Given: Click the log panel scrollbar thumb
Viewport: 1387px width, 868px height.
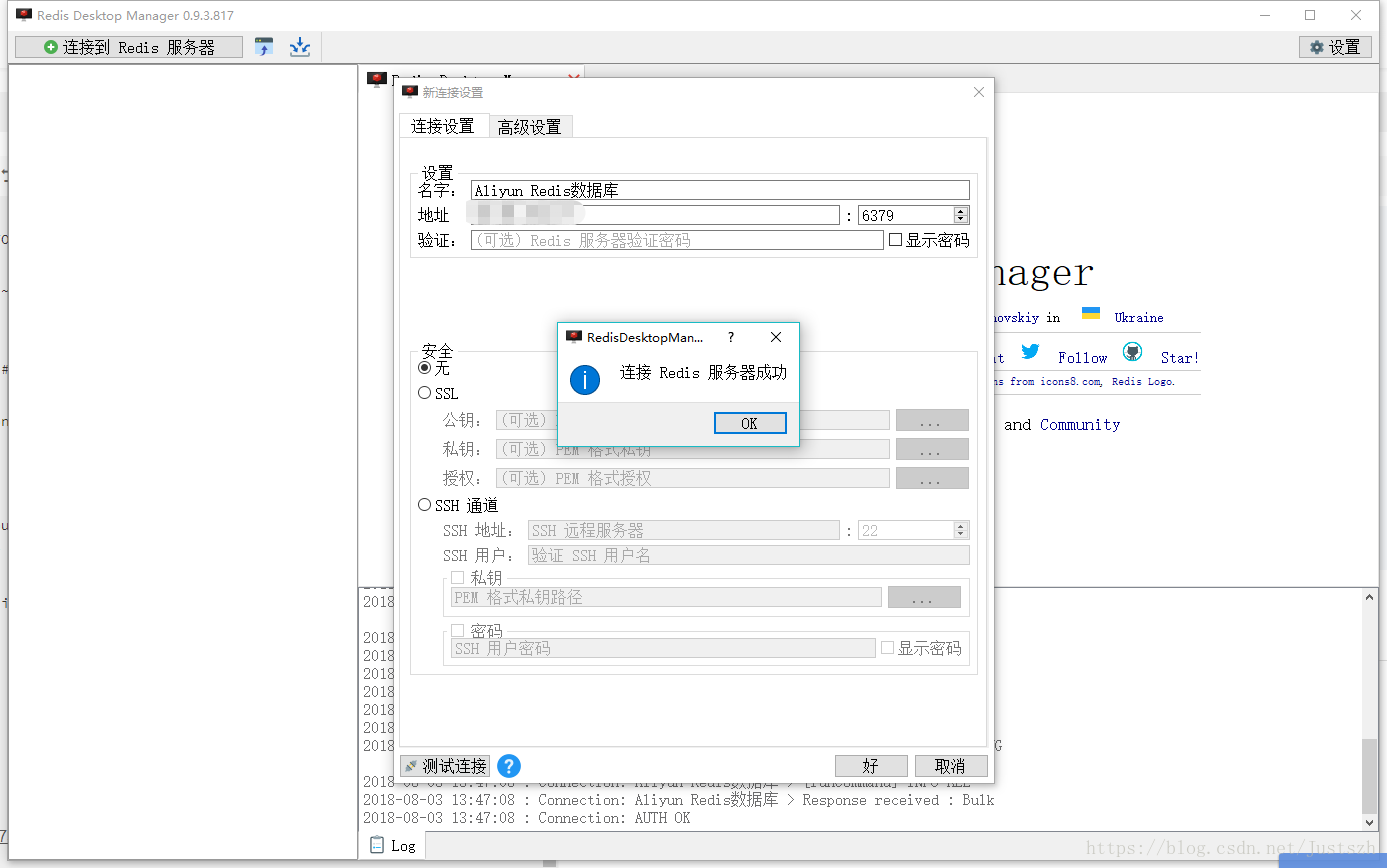Looking at the screenshot, I should (1370, 775).
